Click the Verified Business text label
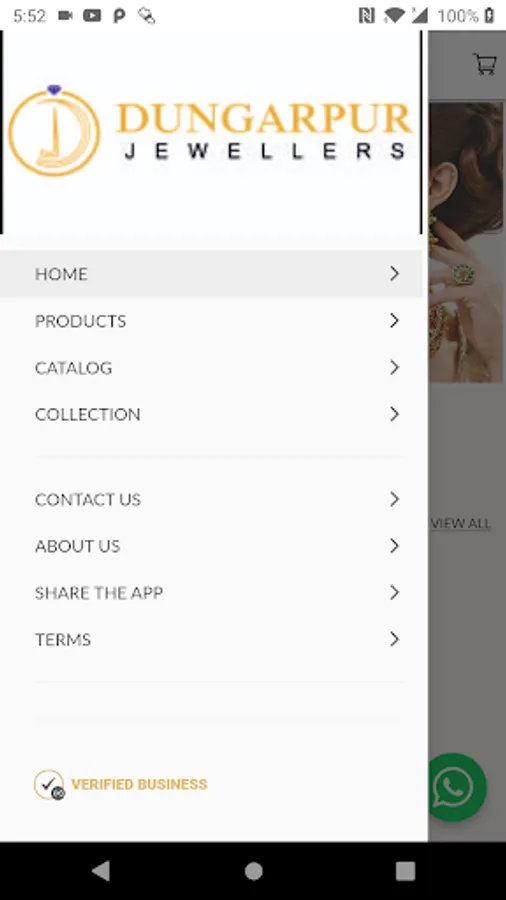 (x=139, y=785)
